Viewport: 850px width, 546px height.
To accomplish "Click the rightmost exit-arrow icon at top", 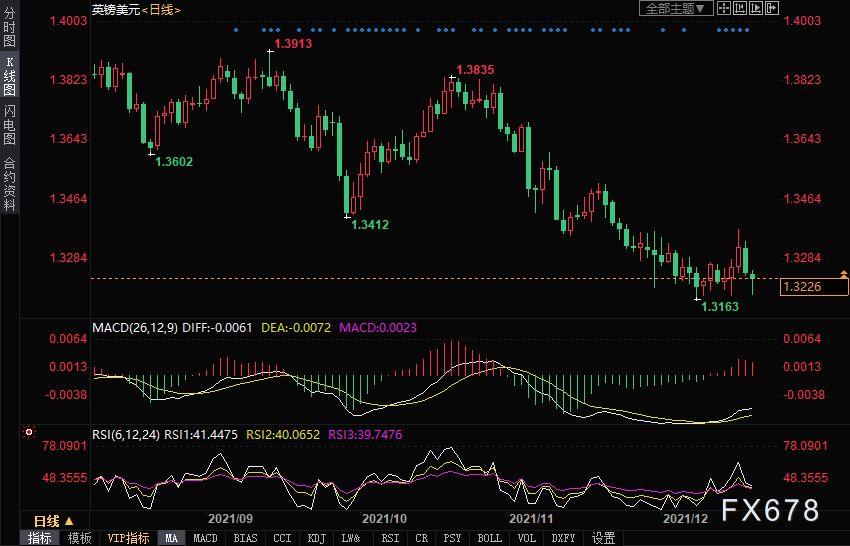I will tap(772, 8).
